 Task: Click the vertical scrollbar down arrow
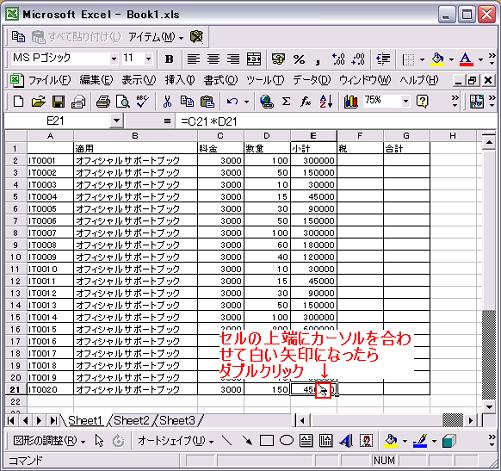489,407
